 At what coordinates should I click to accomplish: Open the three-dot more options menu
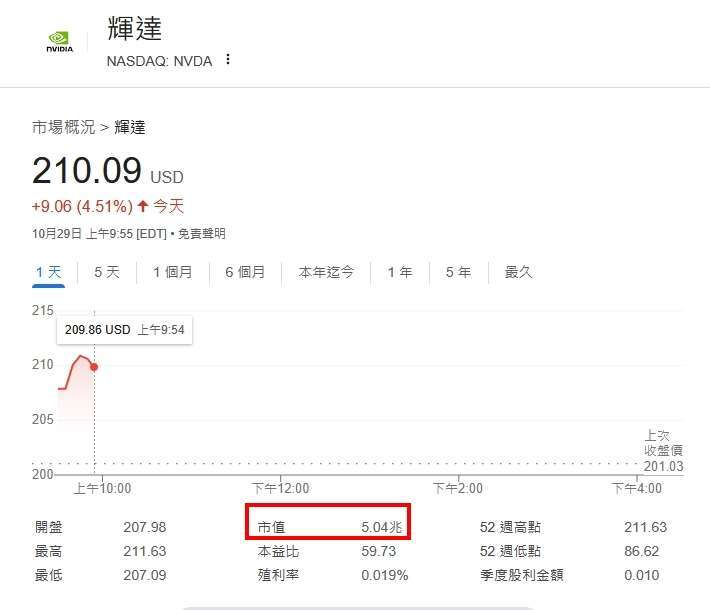(x=228, y=60)
